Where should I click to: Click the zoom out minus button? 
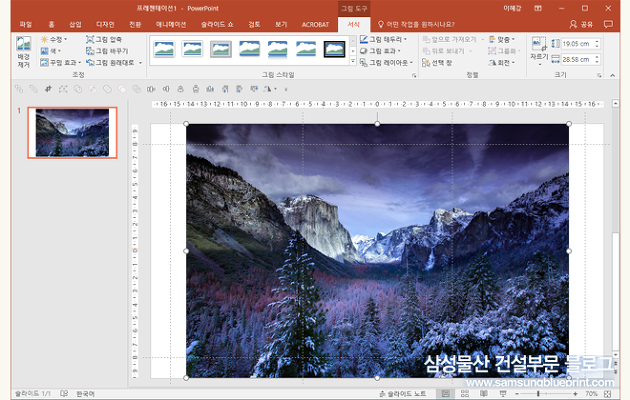pos(517,394)
